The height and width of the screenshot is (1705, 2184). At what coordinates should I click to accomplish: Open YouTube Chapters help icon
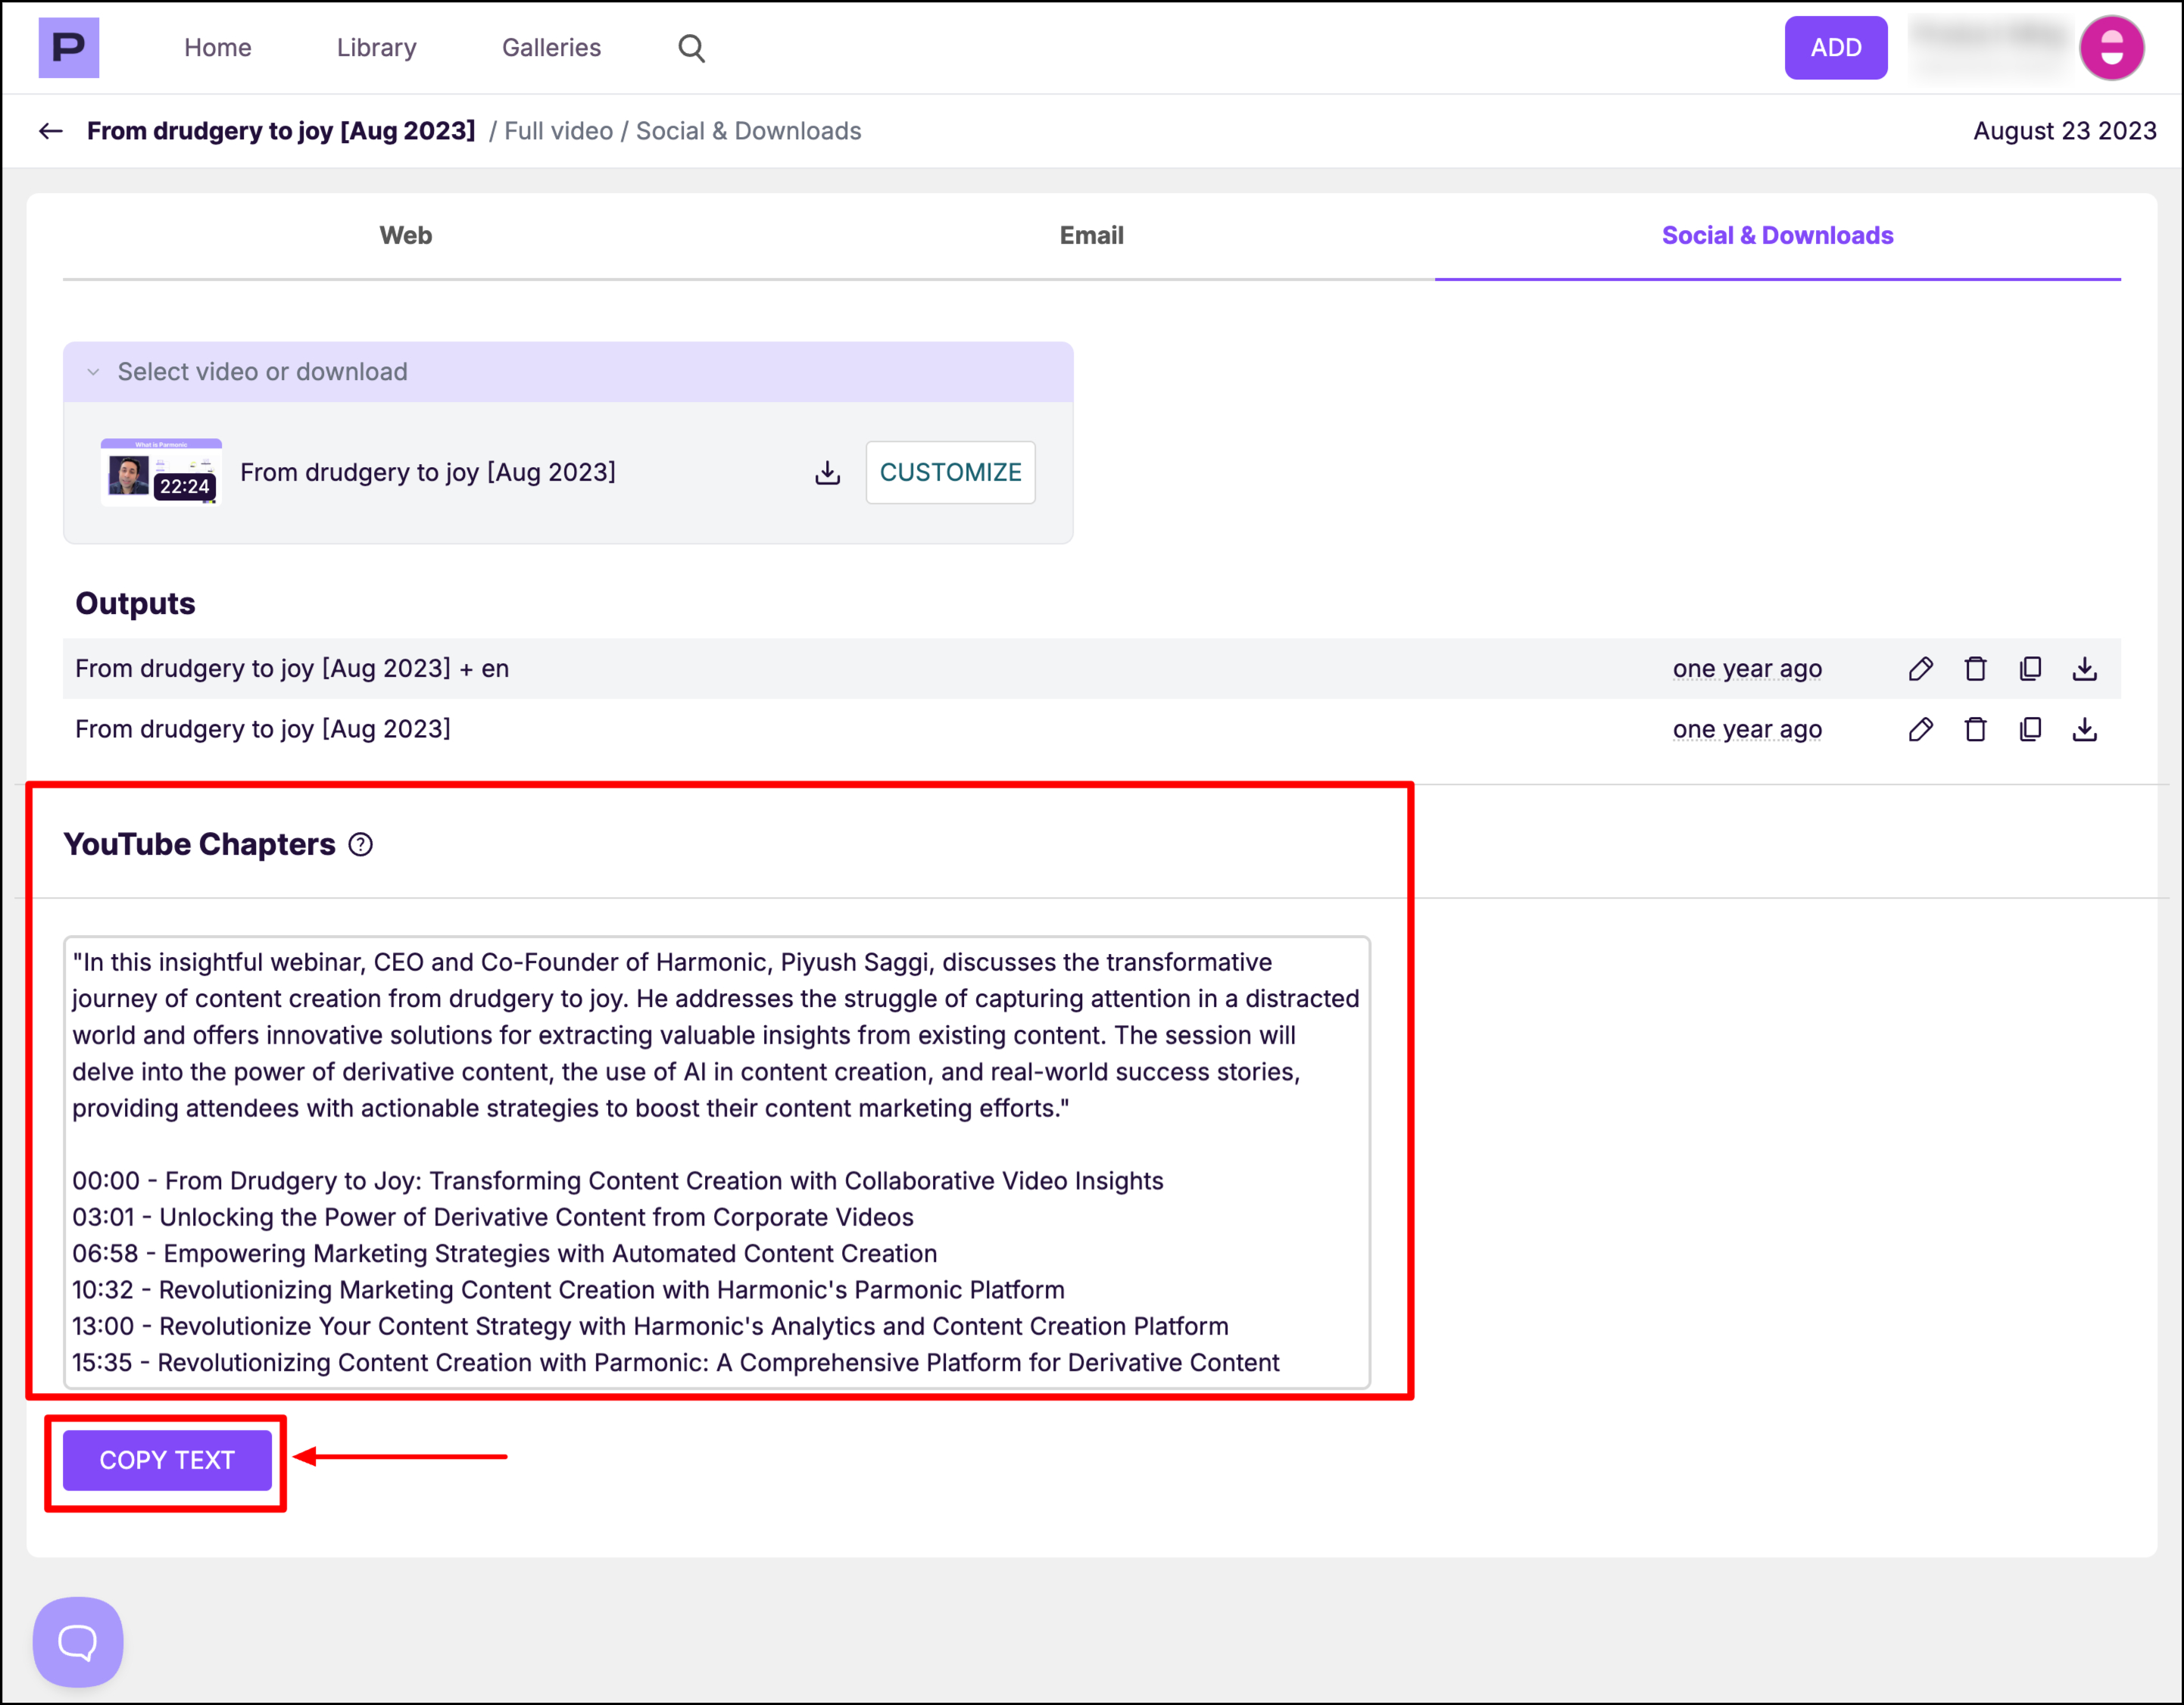click(x=361, y=845)
